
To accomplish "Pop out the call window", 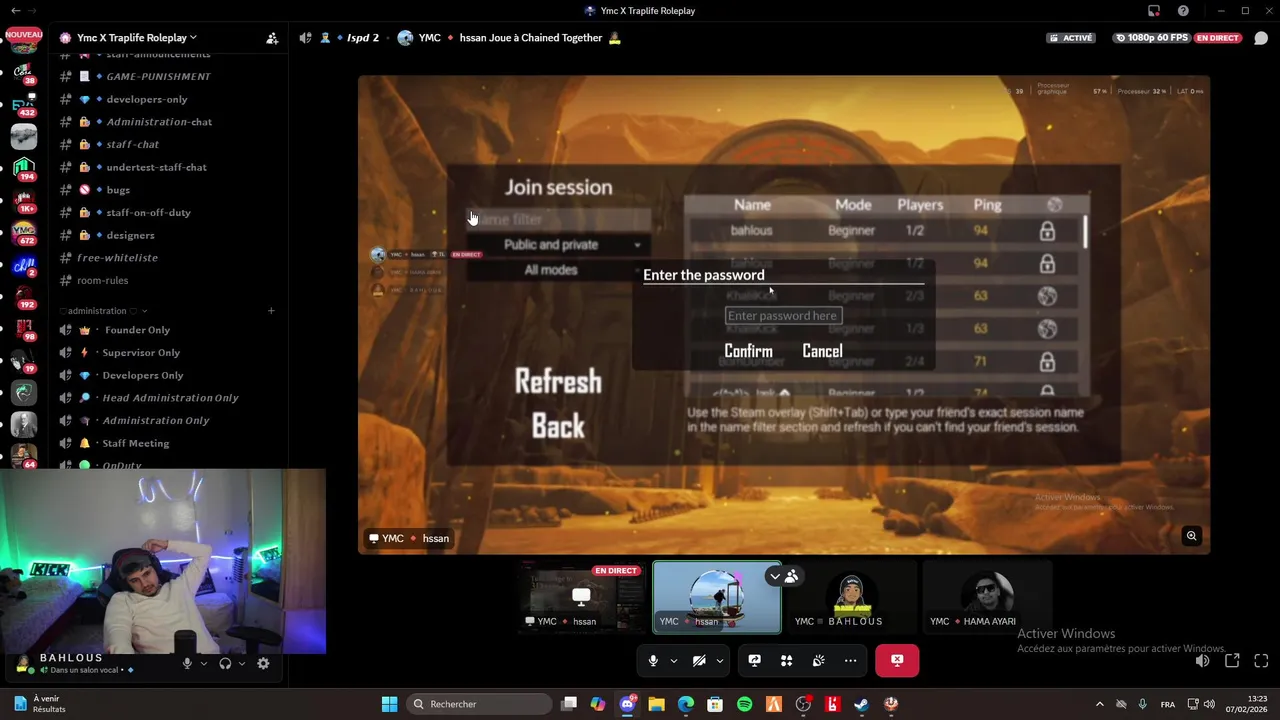I will pos(1232,661).
